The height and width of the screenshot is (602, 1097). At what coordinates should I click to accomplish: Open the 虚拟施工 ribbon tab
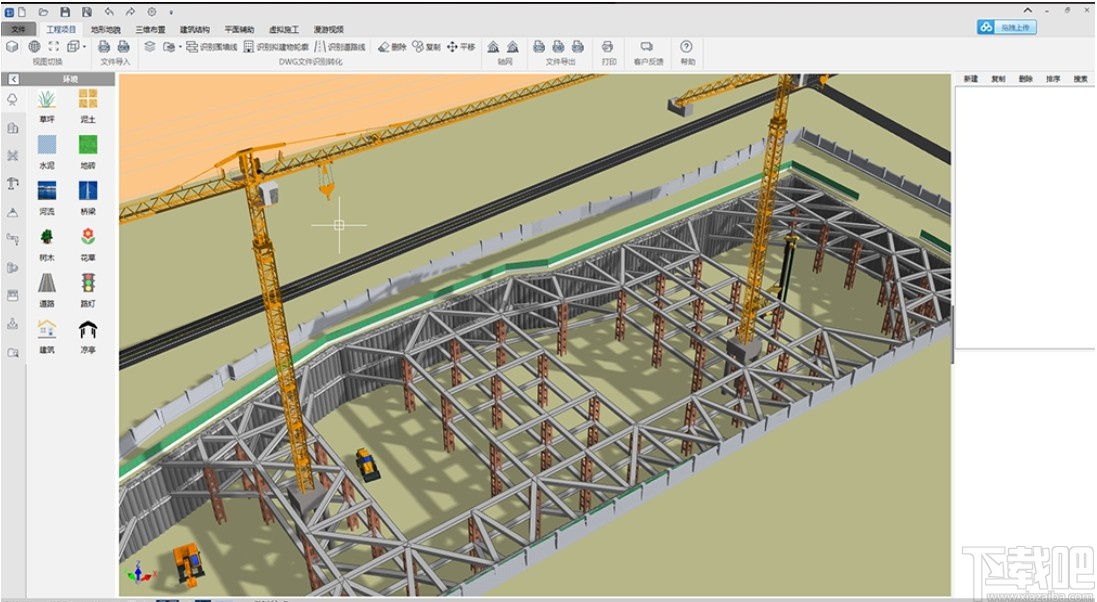click(283, 30)
